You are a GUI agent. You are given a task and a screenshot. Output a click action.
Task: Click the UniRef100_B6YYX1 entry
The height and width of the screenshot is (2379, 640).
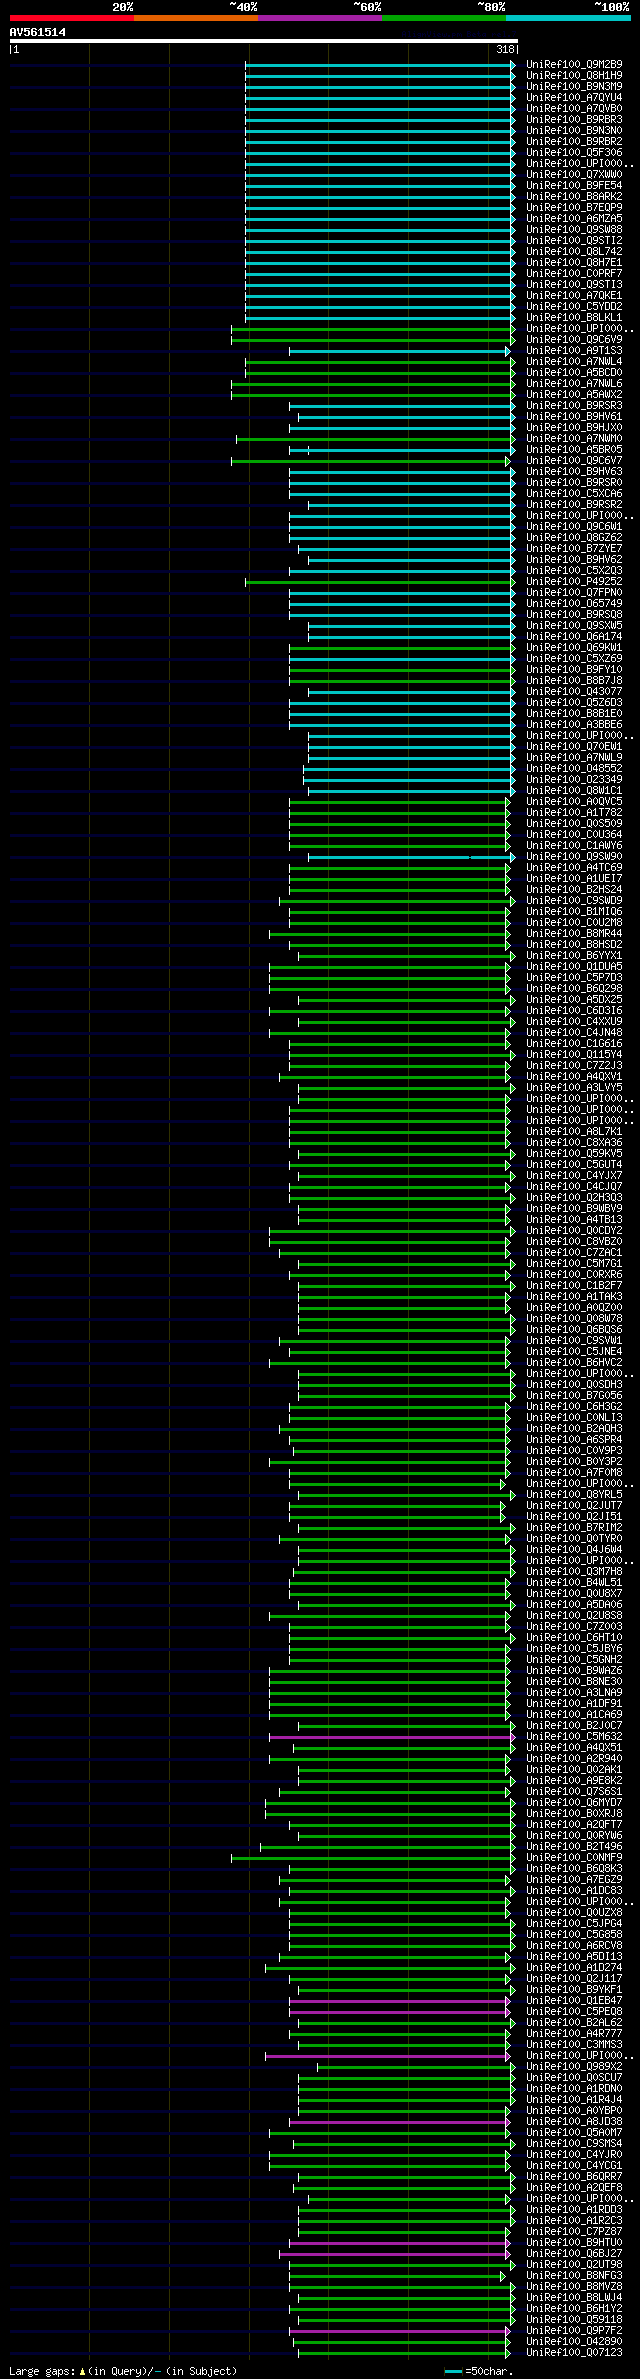(574, 956)
